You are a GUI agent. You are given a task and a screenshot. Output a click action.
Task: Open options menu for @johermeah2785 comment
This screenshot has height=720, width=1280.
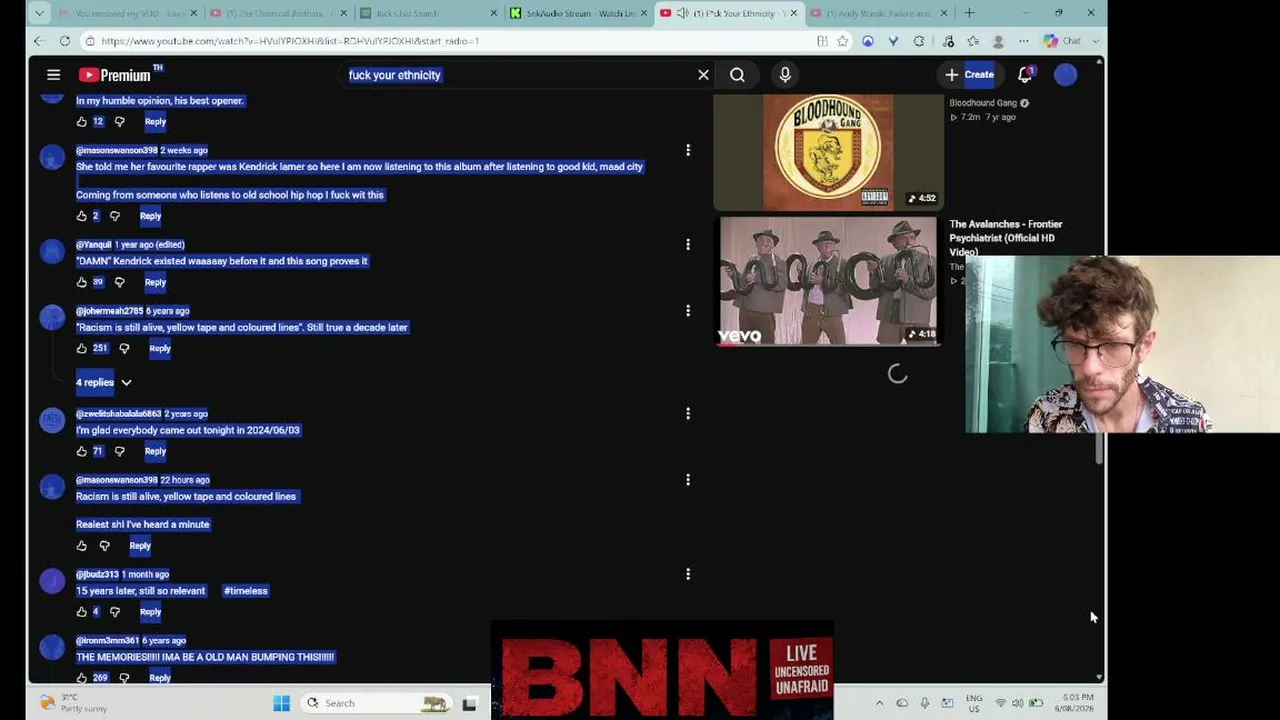pos(688,311)
